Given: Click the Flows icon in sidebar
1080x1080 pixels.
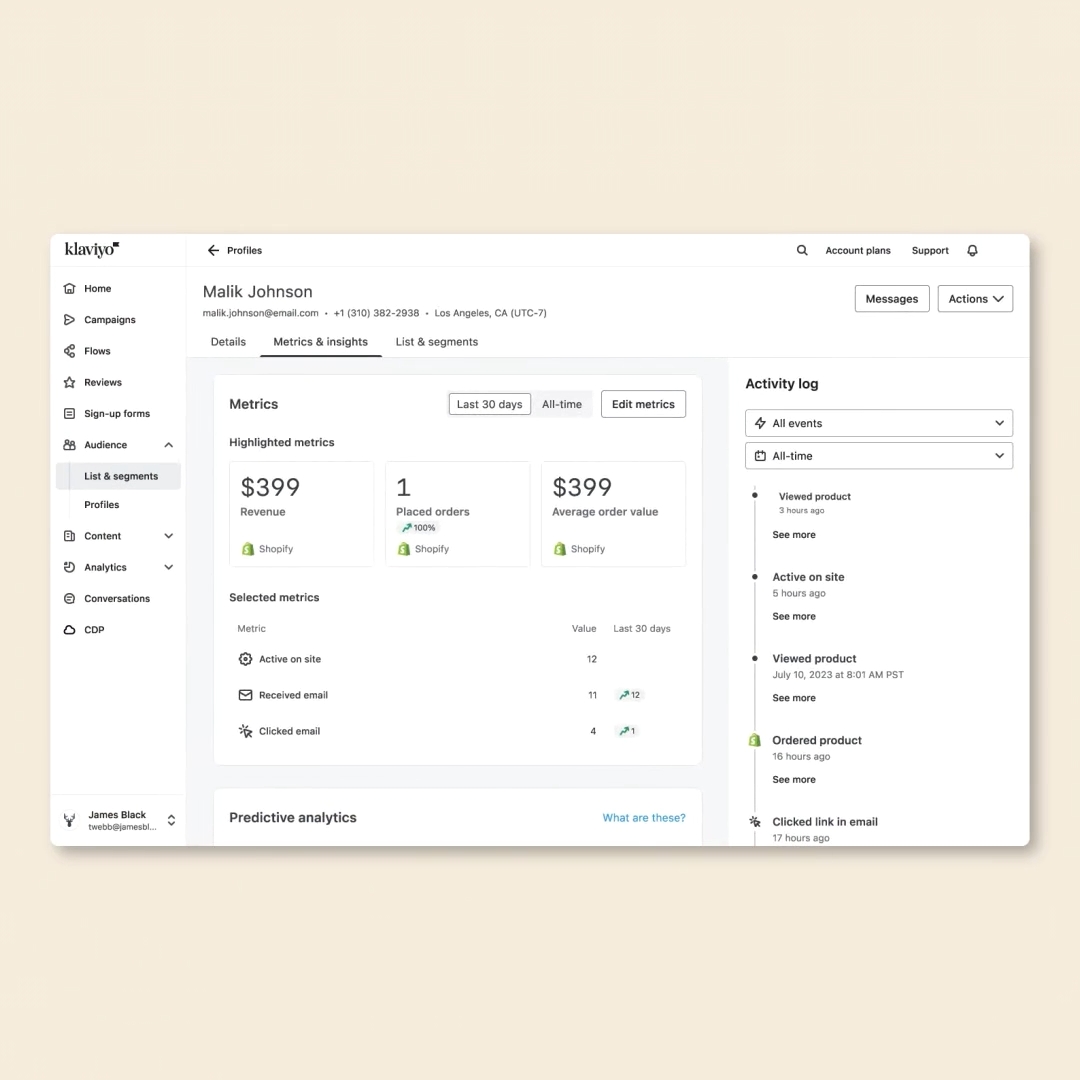Looking at the screenshot, I should point(69,351).
